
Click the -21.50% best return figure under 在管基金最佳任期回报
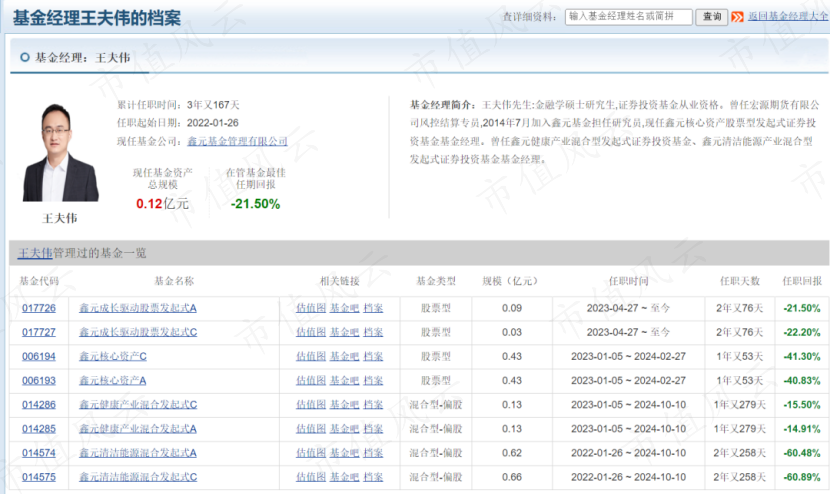point(255,204)
